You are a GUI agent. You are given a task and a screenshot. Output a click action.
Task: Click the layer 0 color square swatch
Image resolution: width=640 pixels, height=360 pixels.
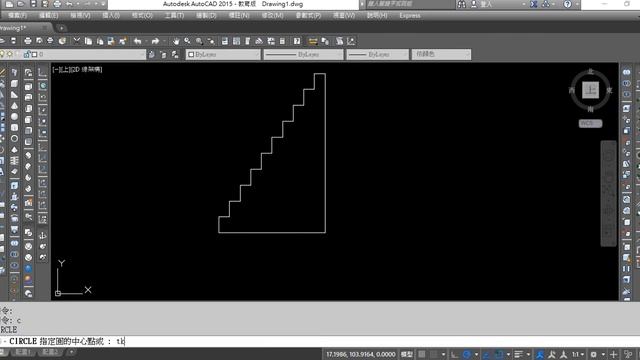pyautogui.click(x=35, y=54)
